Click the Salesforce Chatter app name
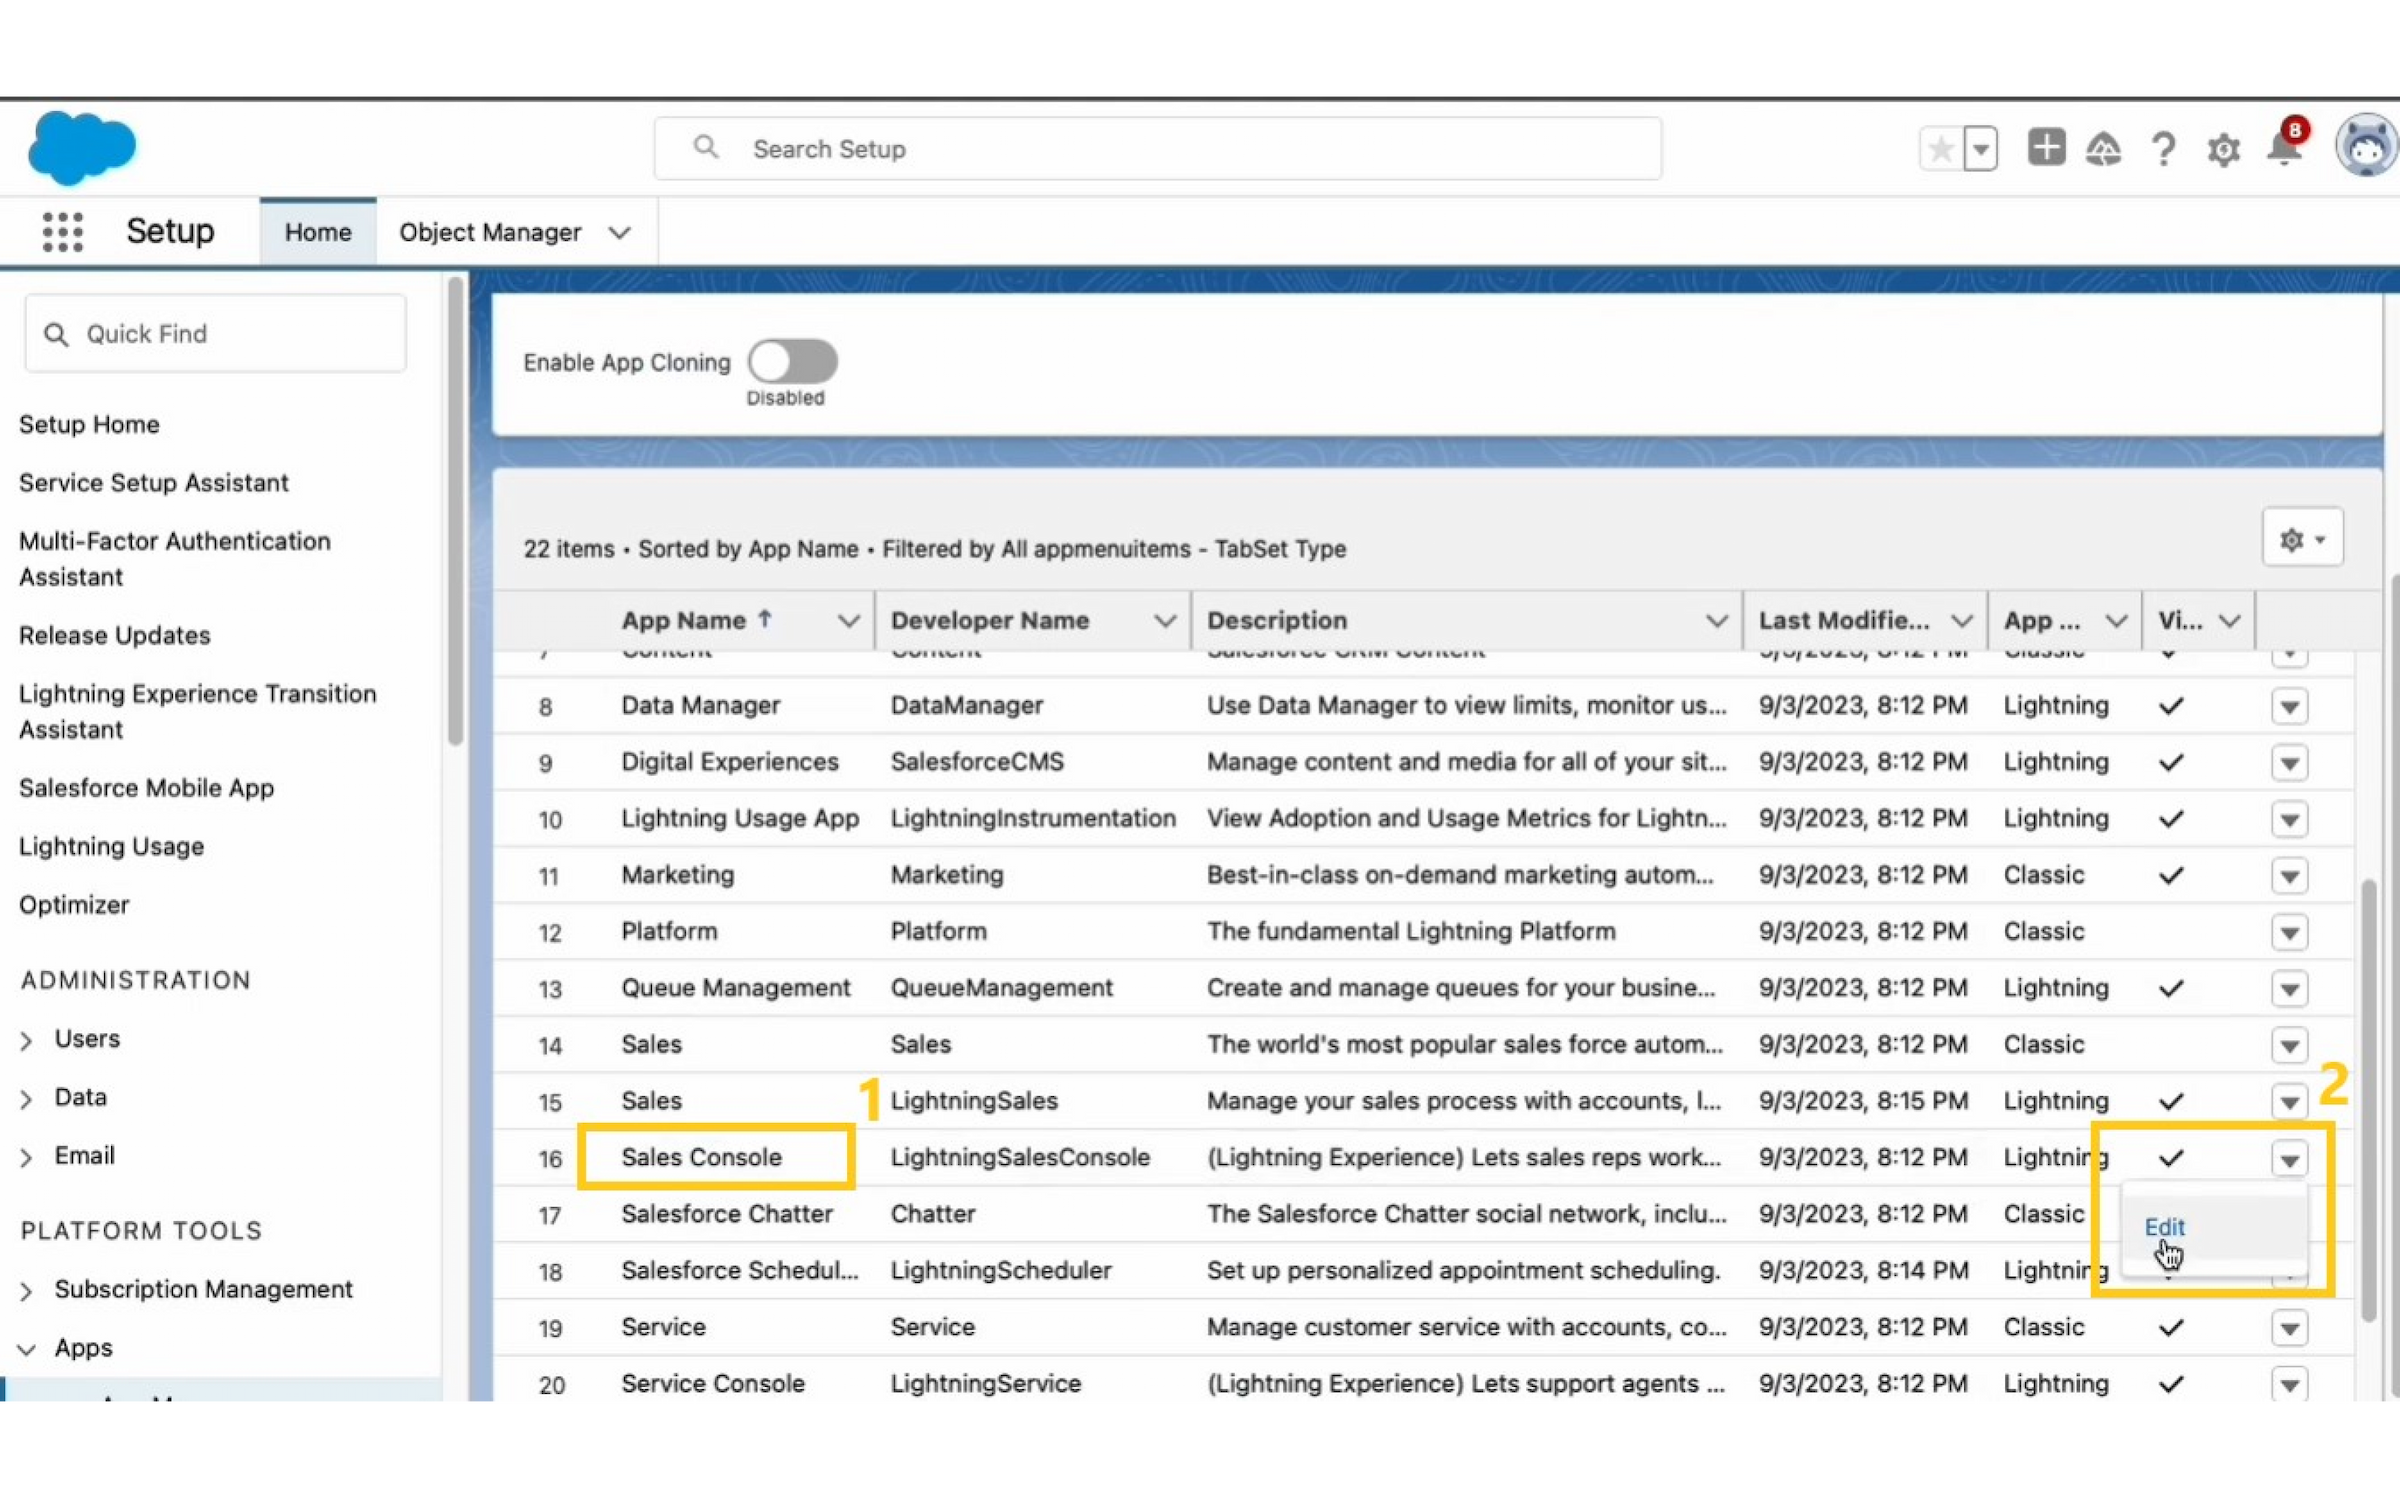 click(727, 1214)
